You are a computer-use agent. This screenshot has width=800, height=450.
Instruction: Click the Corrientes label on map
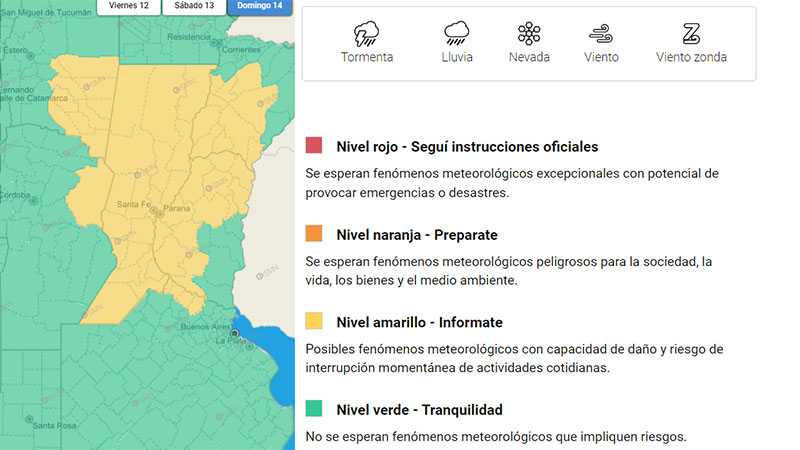pos(240,48)
